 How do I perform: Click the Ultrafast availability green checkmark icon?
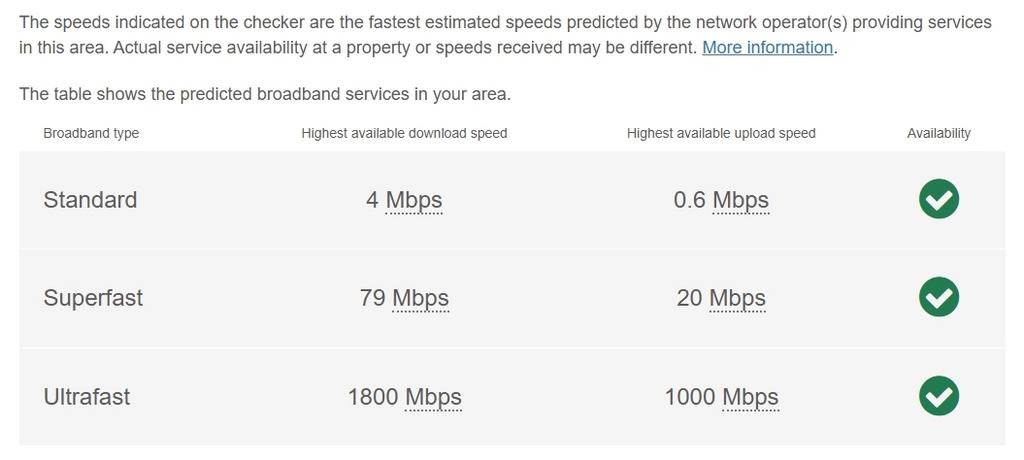(938, 396)
